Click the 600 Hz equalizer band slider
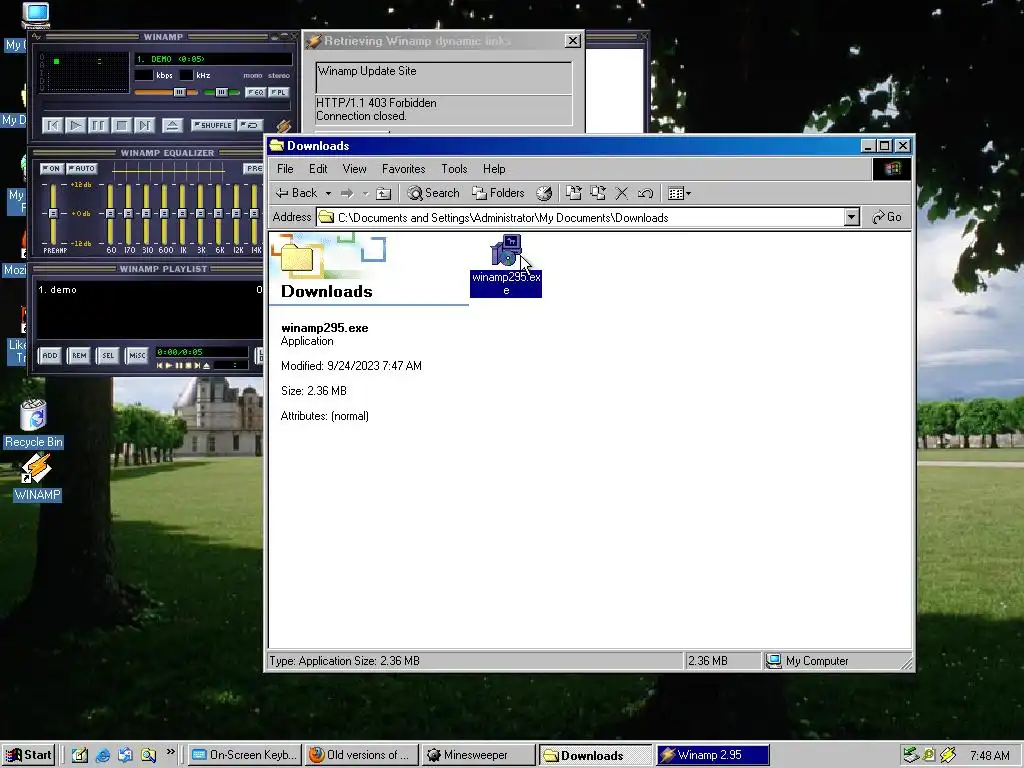This screenshot has height=768, width=1024. (x=165, y=214)
